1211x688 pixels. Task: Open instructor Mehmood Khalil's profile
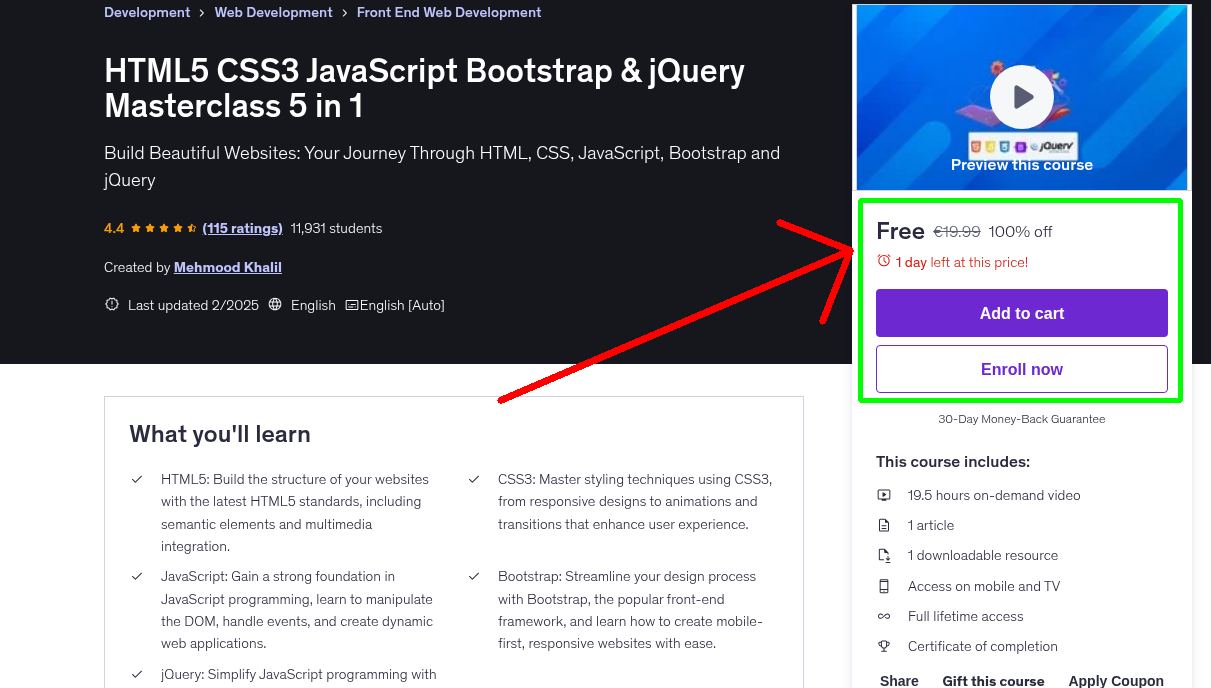click(x=228, y=267)
